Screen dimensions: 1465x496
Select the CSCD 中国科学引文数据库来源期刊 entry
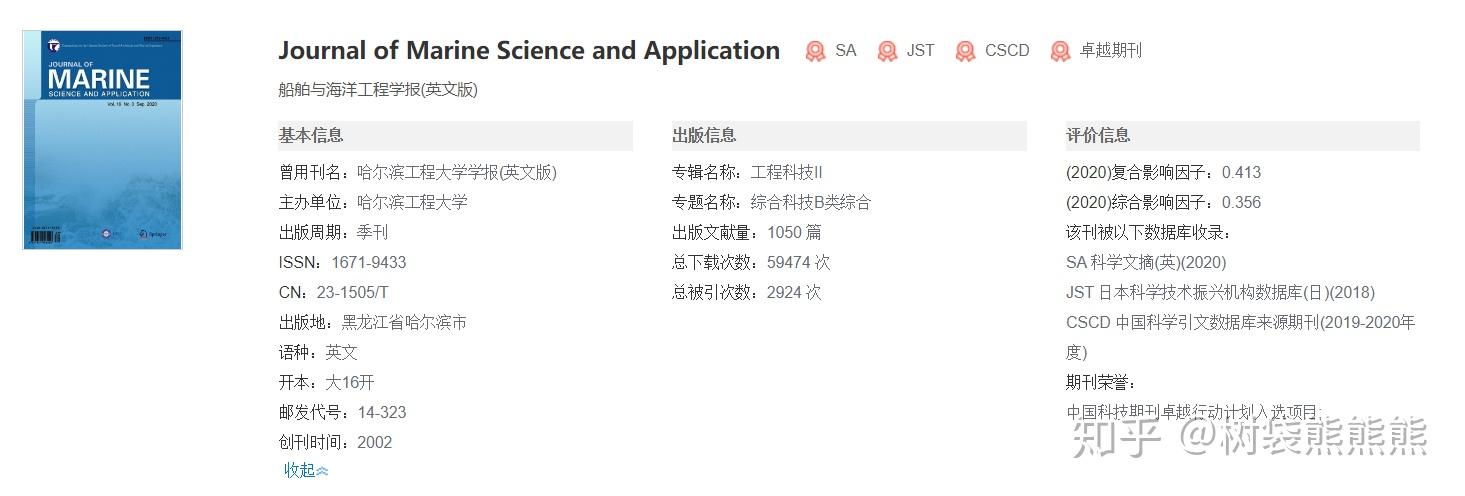(x=1241, y=337)
